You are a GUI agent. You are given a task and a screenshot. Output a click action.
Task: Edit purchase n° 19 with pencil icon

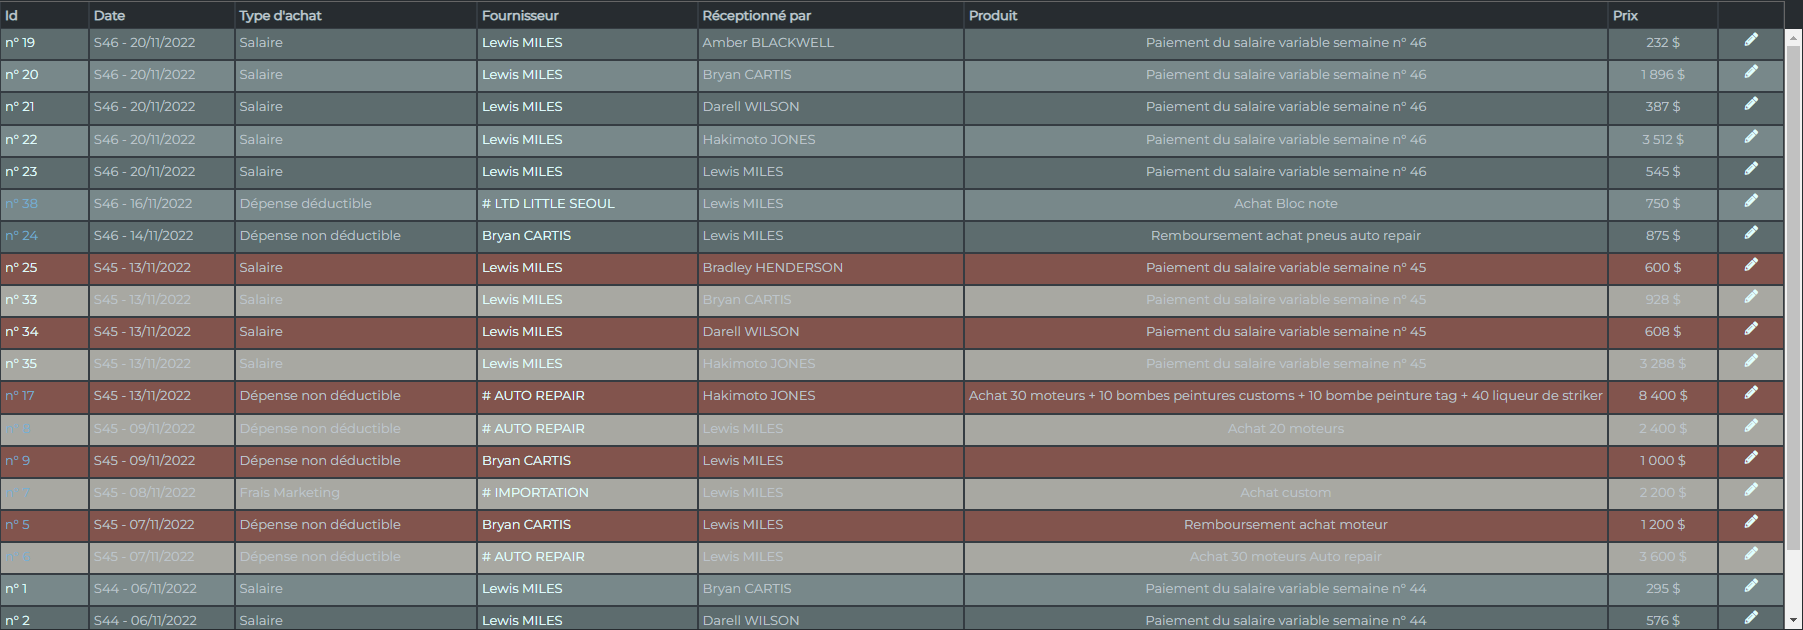pos(1751,40)
